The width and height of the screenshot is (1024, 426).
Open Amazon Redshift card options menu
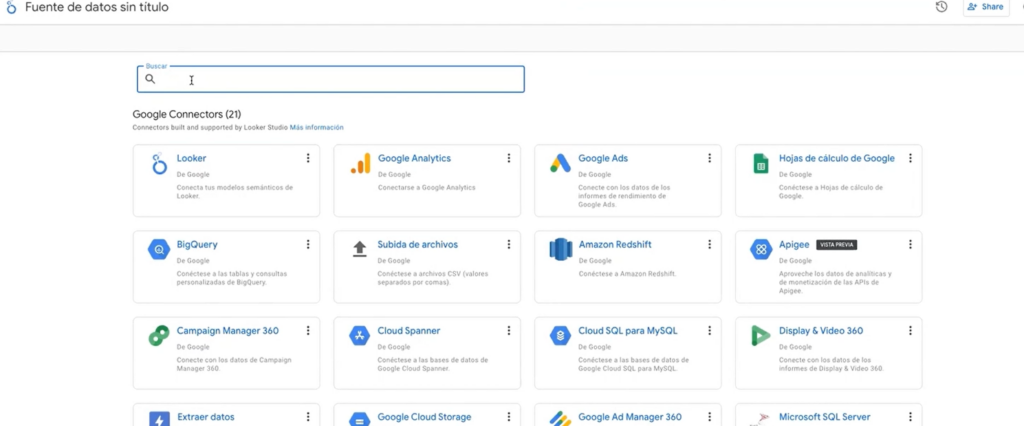(709, 244)
